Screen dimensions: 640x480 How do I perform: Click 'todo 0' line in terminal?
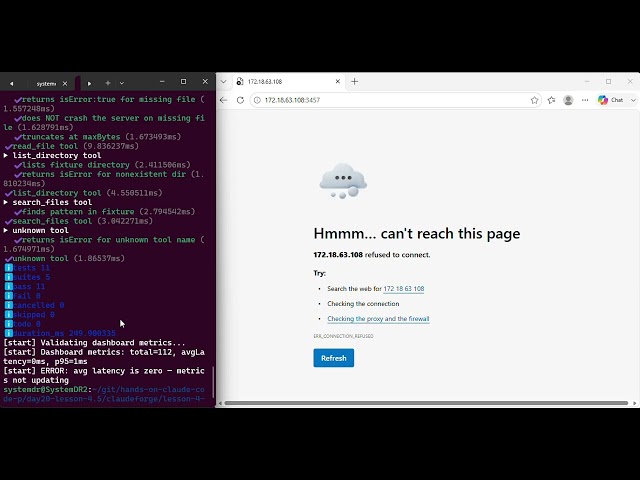point(22,324)
